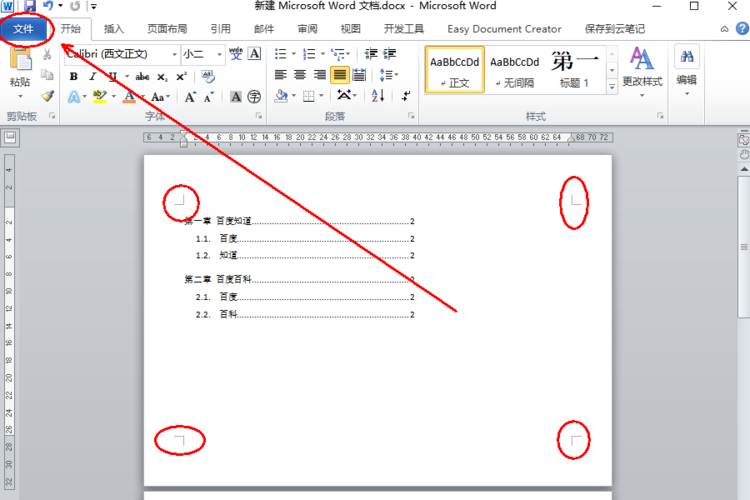Expand the Customize Quick Access Toolbar arrow
Viewport: 750px width, 500px height.
pyautogui.click(x=94, y=6)
